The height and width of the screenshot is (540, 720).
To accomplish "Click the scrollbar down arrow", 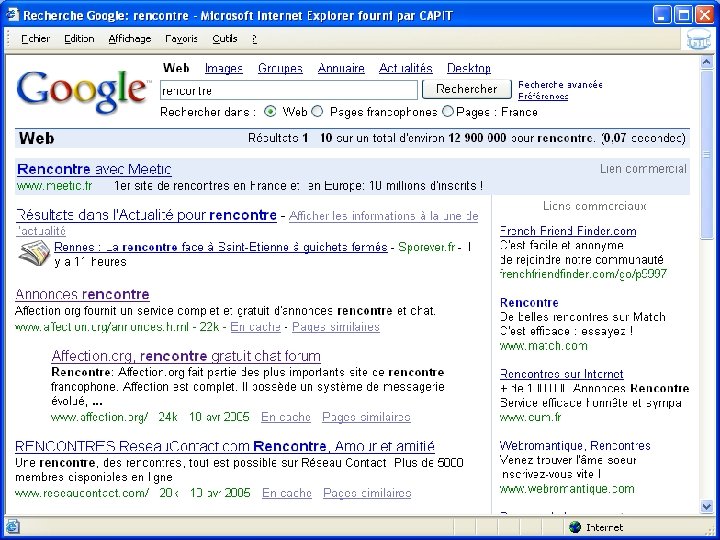I will [x=707, y=506].
